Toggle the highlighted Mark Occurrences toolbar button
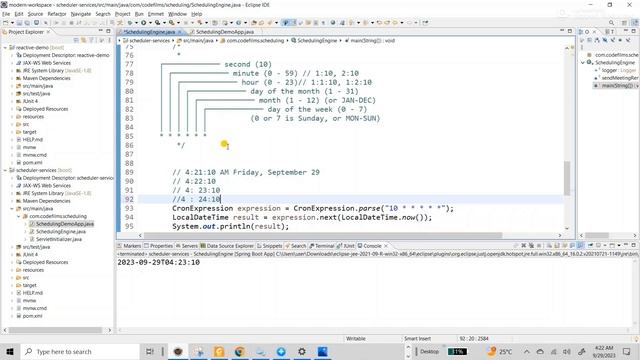Viewport: 640px width, 360px height. pos(286,23)
